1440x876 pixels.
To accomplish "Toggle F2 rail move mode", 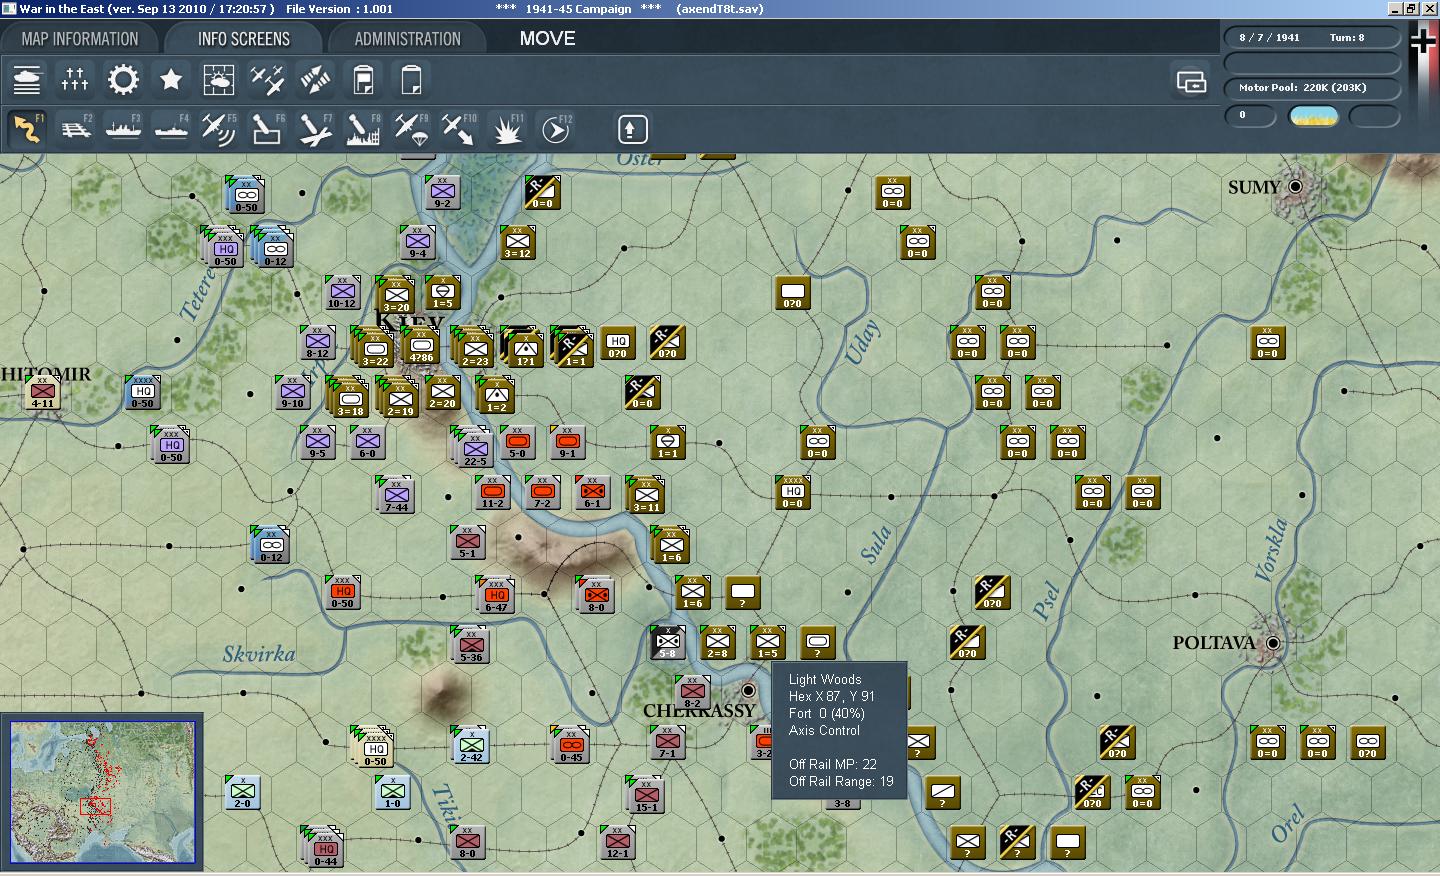I will [x=75, y=130].
